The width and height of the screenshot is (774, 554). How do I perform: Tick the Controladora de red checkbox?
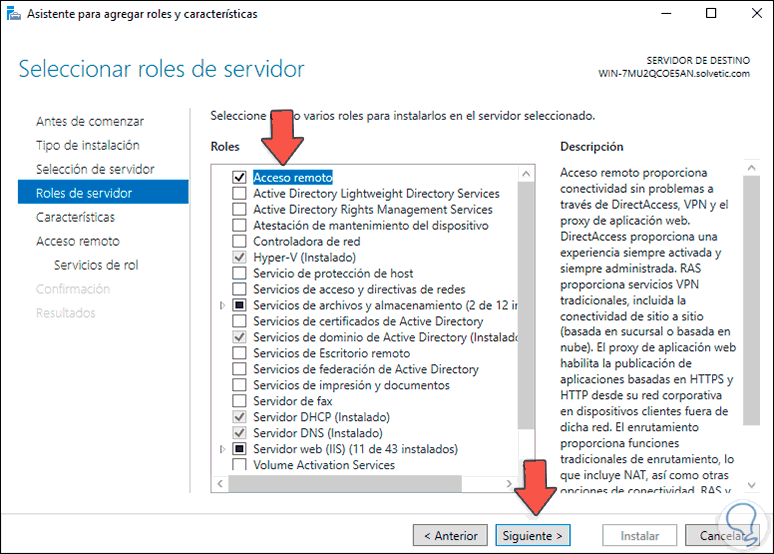[239, 241]
